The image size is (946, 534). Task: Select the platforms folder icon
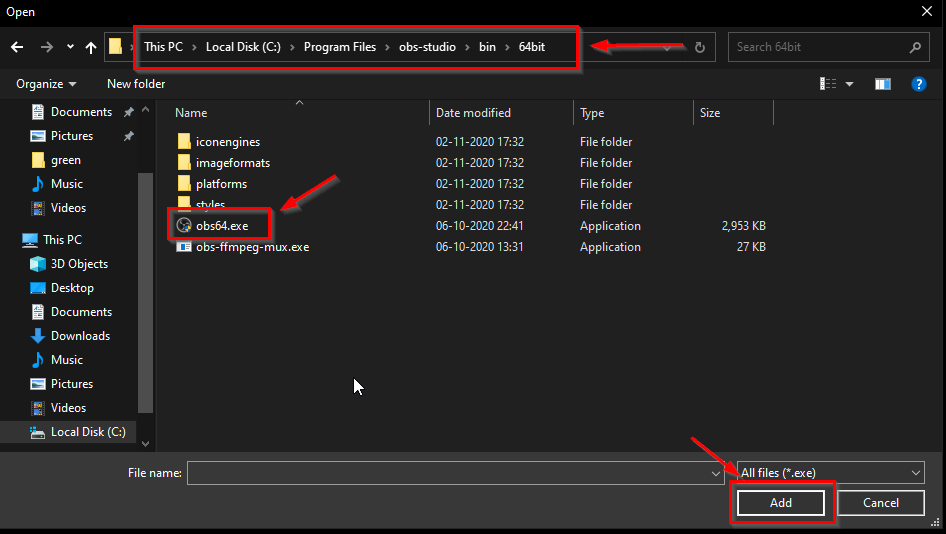coord(184,183)
